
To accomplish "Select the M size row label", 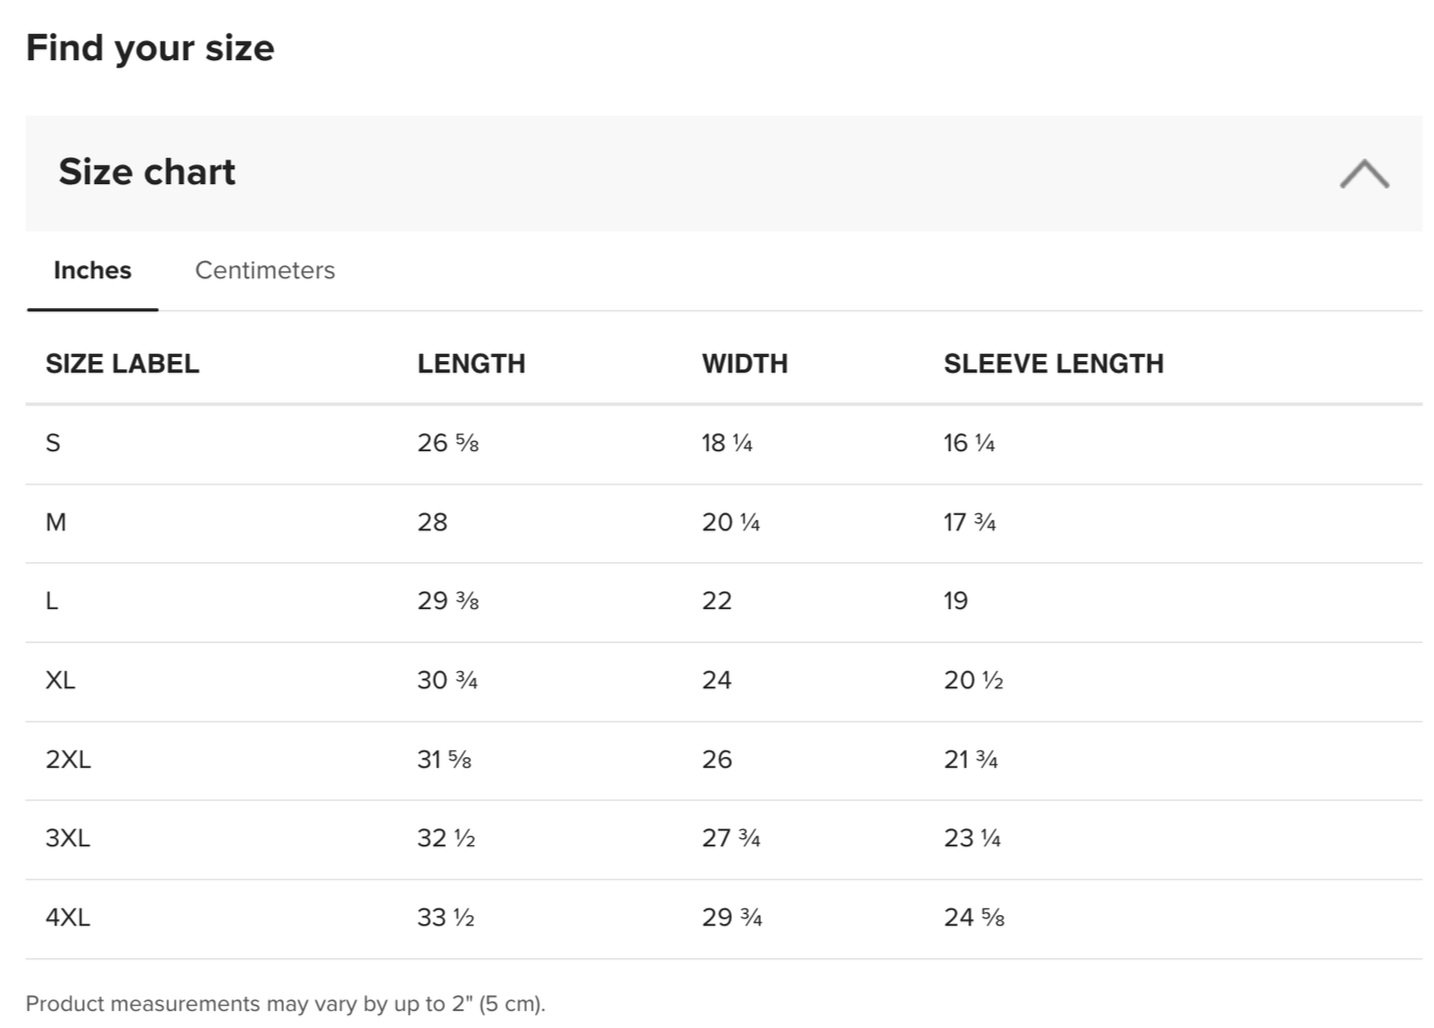I will [x=56, y=522].
